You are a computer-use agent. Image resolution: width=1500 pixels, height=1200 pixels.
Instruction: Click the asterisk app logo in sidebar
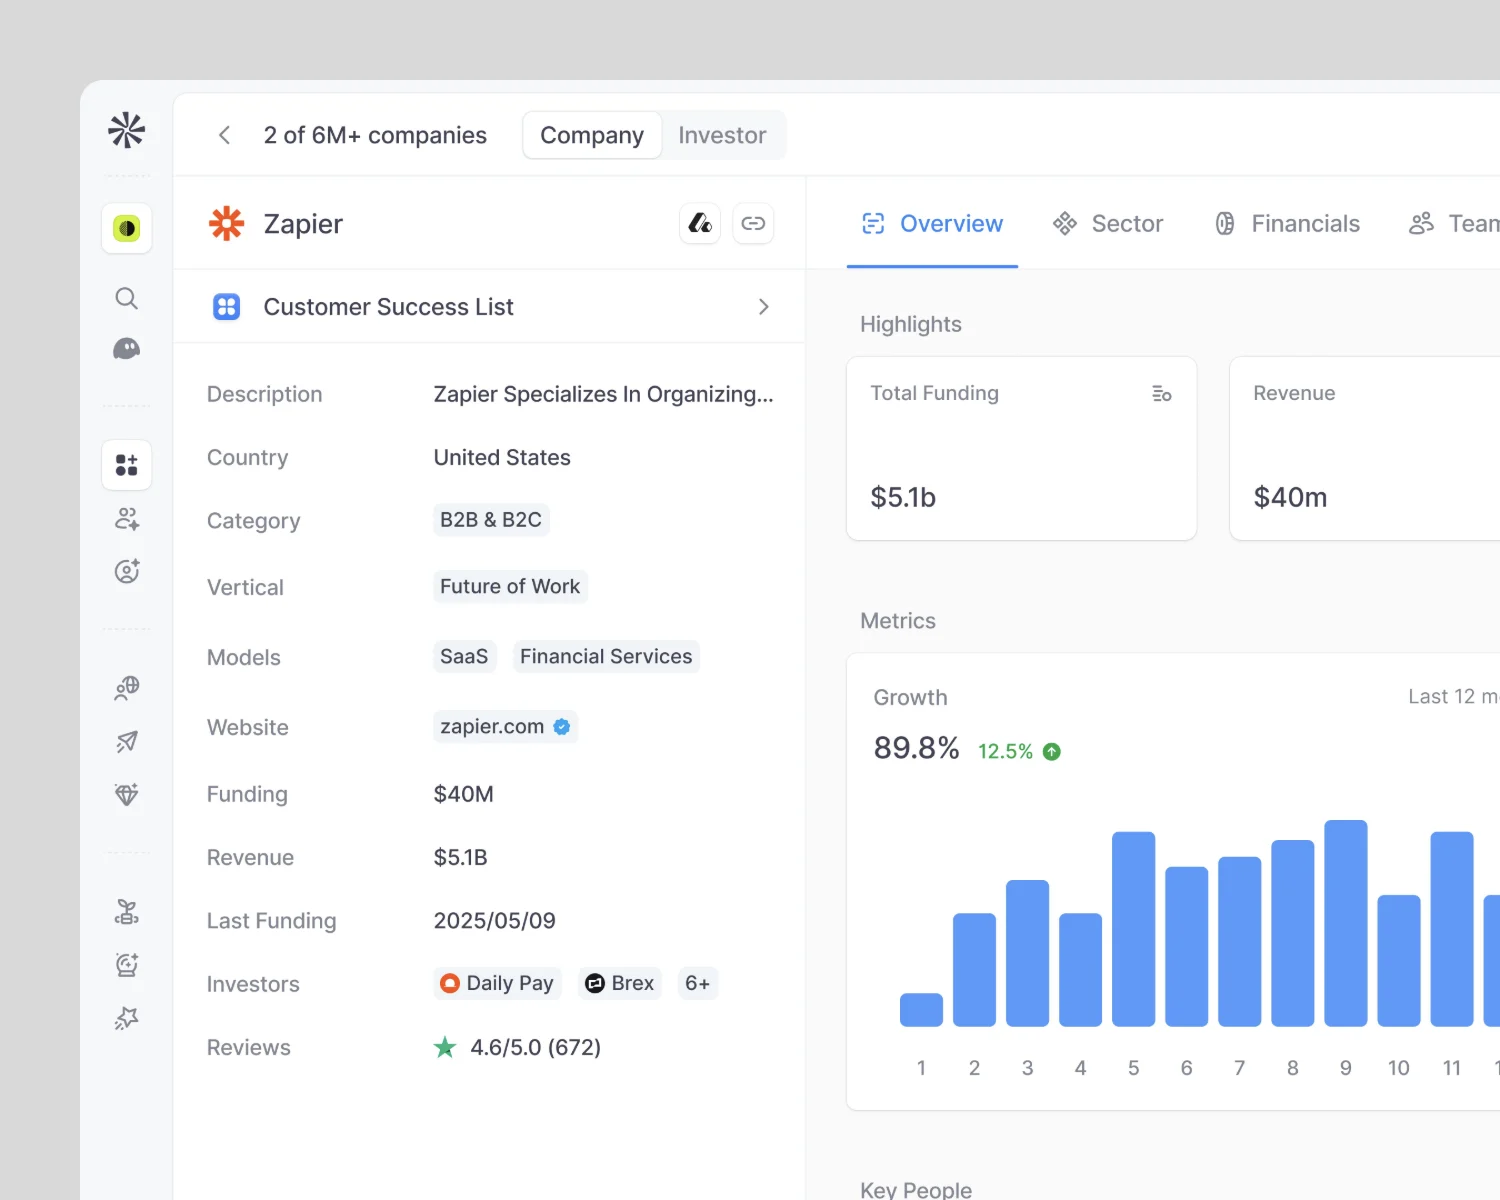(127, 130)
